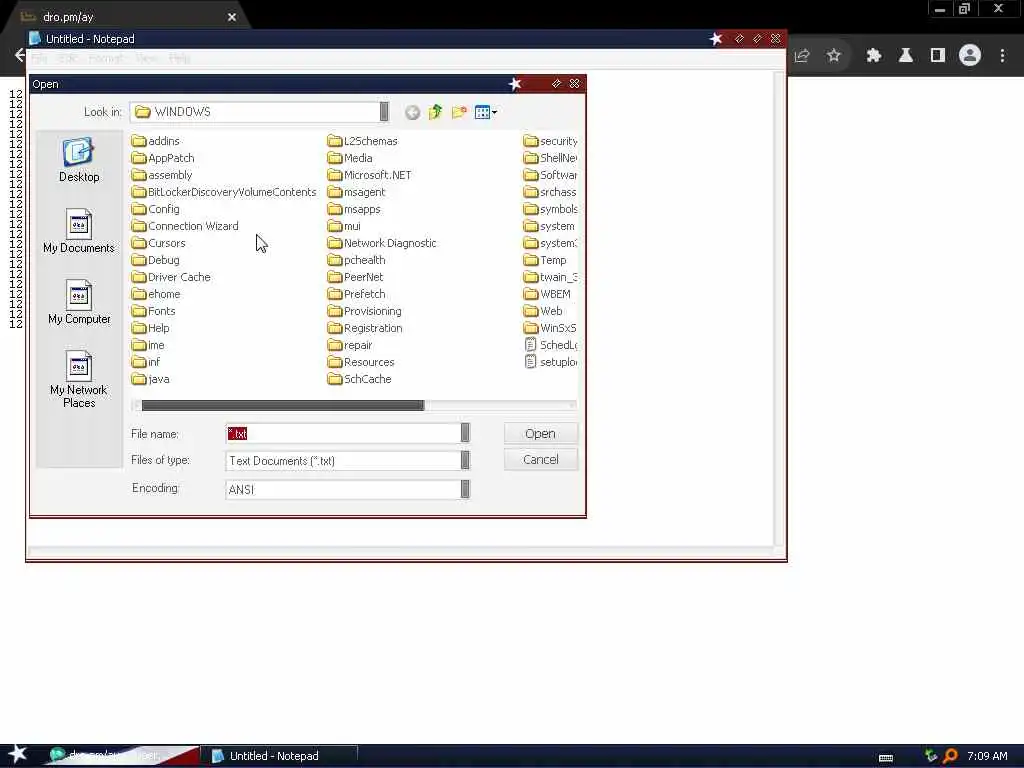Screen dimensions: 1024x768
Task: Select the java folder
Action: (x=150, y=379)
